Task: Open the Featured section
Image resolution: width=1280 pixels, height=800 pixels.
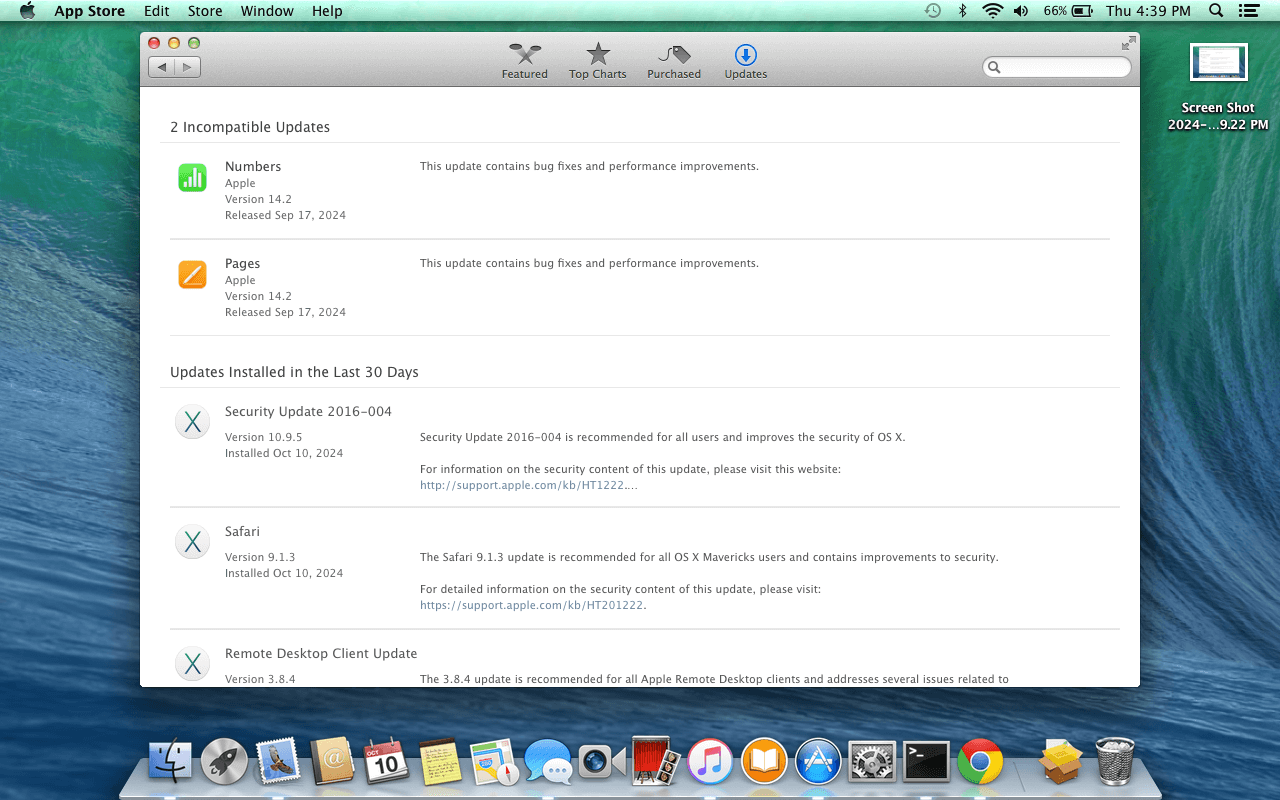Action: click(525, 61)
